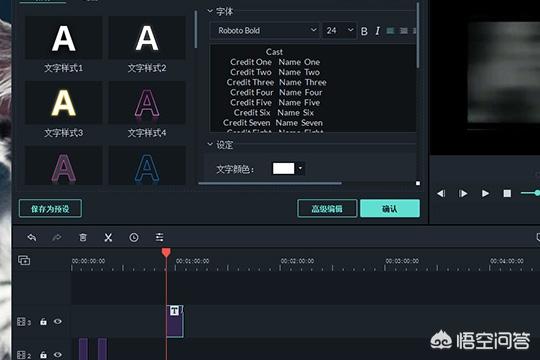Click the track 3 grid icon

tap(21, 322)
